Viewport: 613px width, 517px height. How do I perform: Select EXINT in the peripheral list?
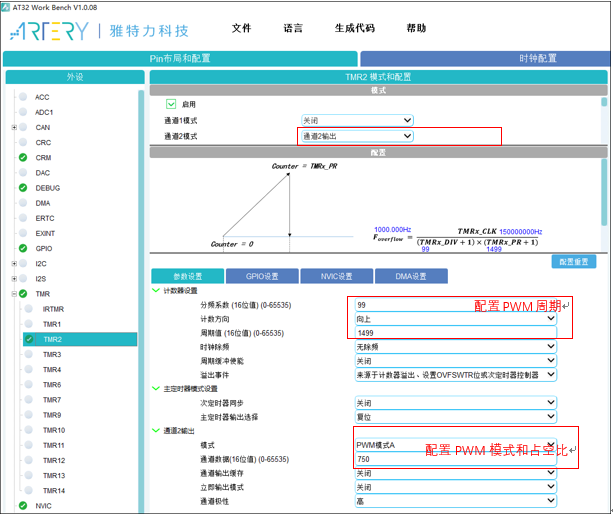click(45, 233)
